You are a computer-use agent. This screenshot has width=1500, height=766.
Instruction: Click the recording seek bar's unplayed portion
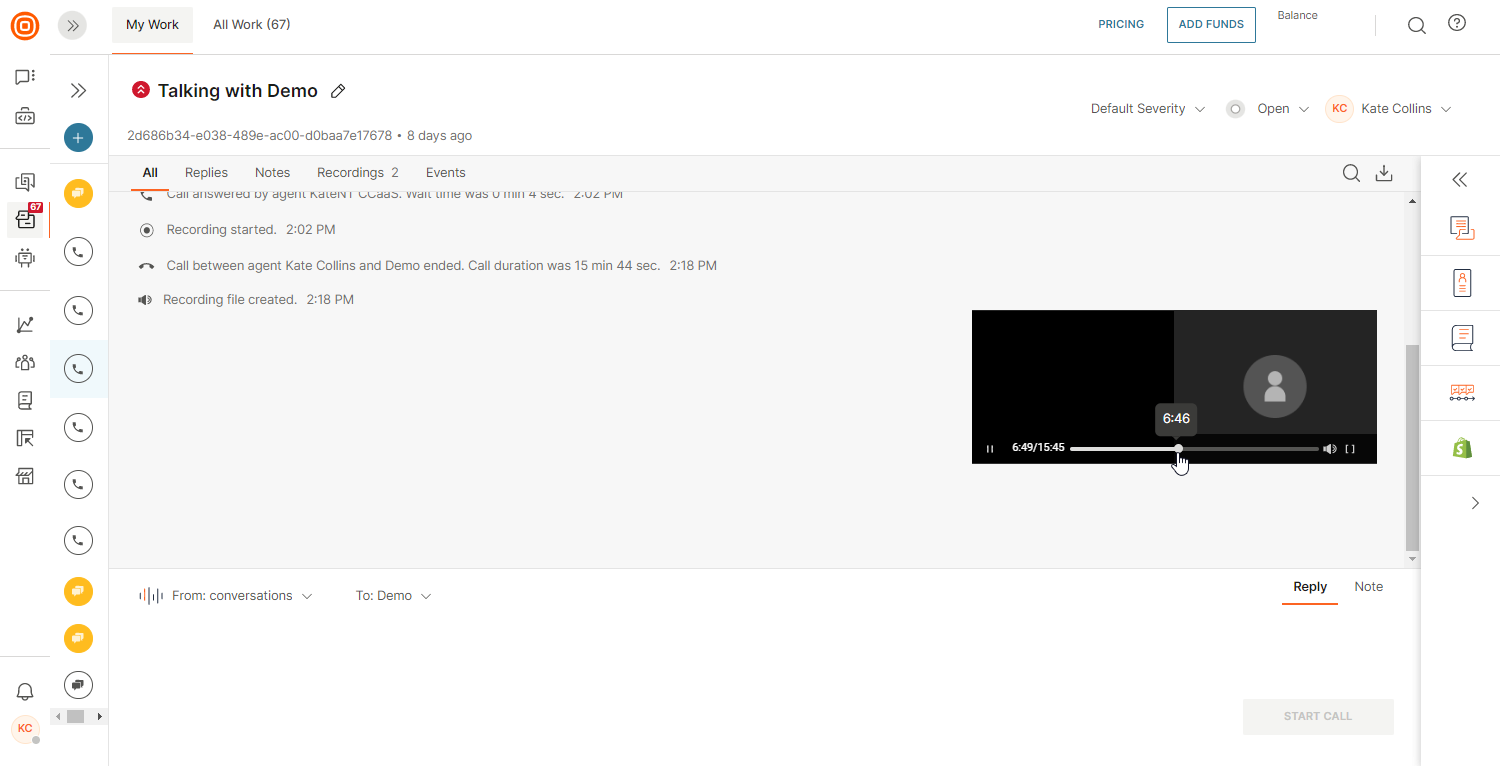[1252, 449]
